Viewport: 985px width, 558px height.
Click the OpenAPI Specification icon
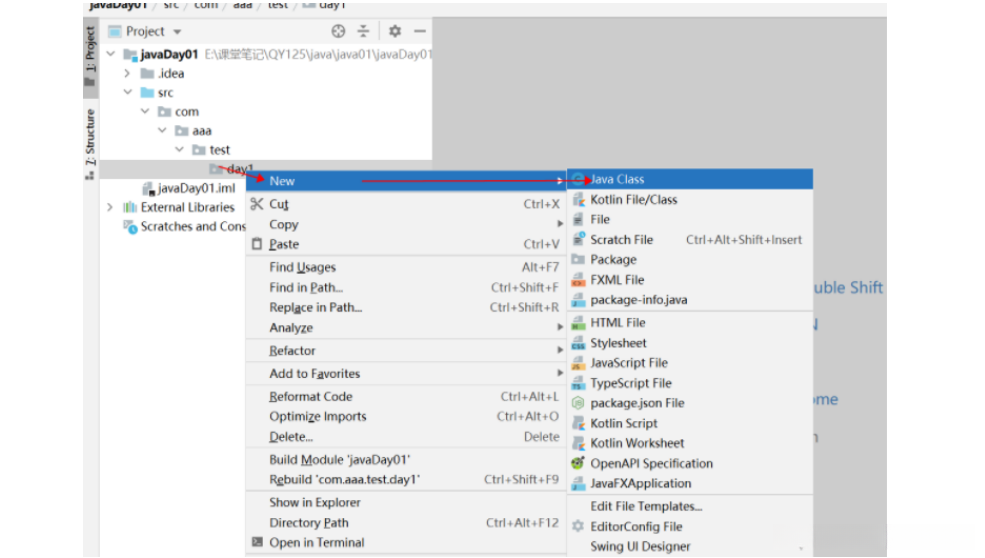[578, 463]
